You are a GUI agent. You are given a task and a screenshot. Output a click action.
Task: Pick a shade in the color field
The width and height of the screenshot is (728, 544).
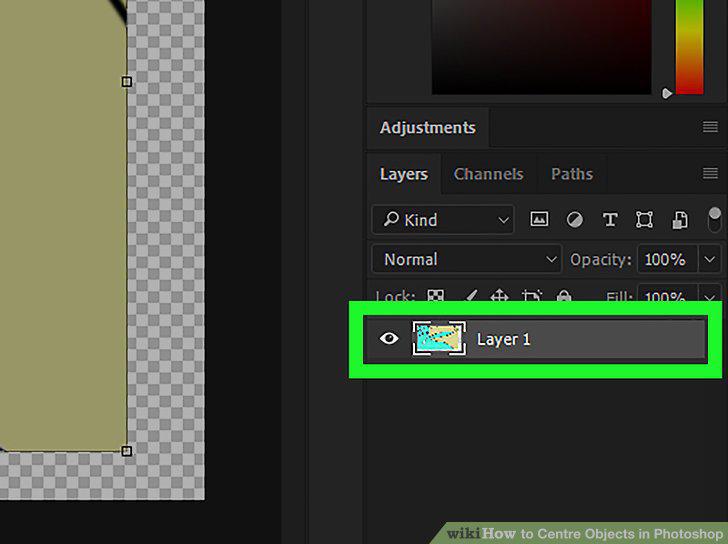[541, 46]
